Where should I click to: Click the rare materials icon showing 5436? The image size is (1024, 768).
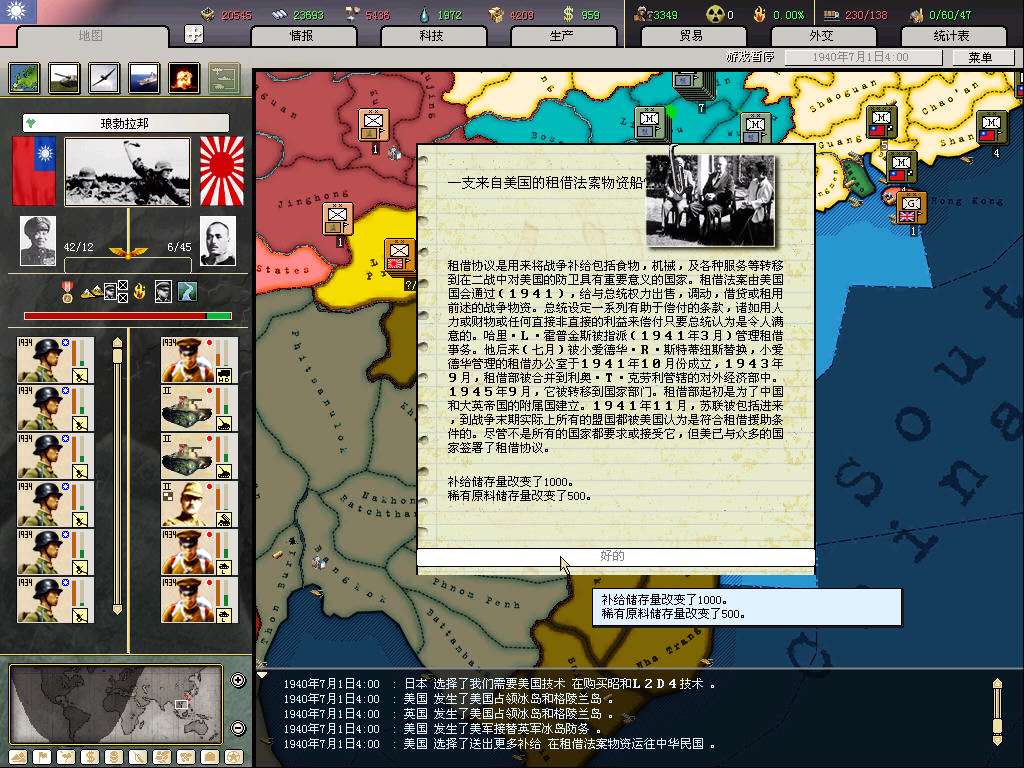tap(351, 14)
